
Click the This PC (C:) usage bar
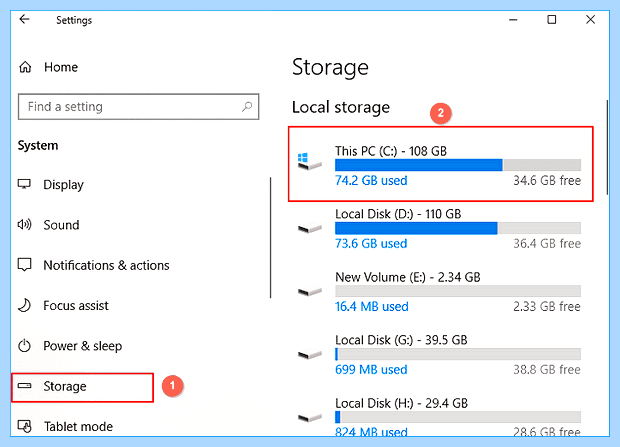coord(458,165)
